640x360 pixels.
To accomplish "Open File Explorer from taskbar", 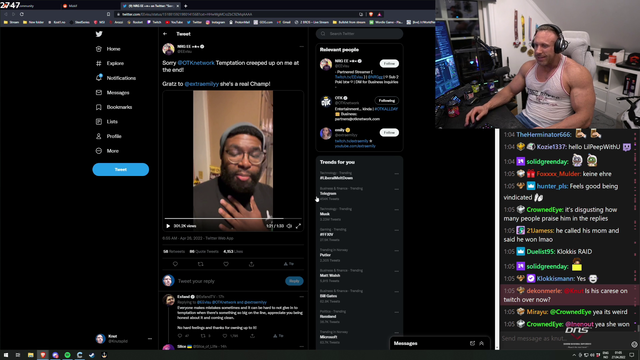I will [31, 355].
